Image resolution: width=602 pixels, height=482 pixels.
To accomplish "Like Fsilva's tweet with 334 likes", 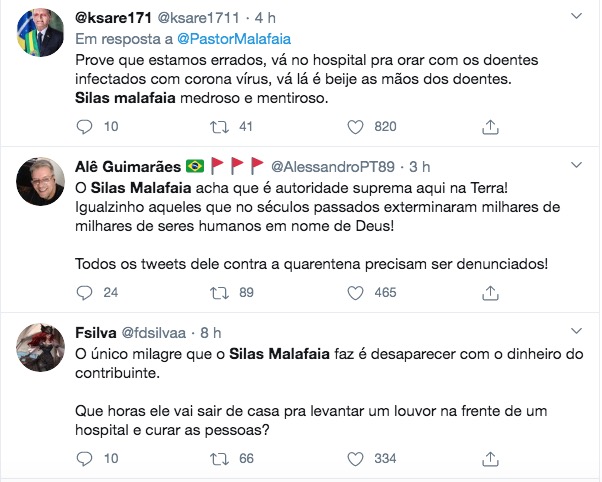I will [x=354, y=458].
